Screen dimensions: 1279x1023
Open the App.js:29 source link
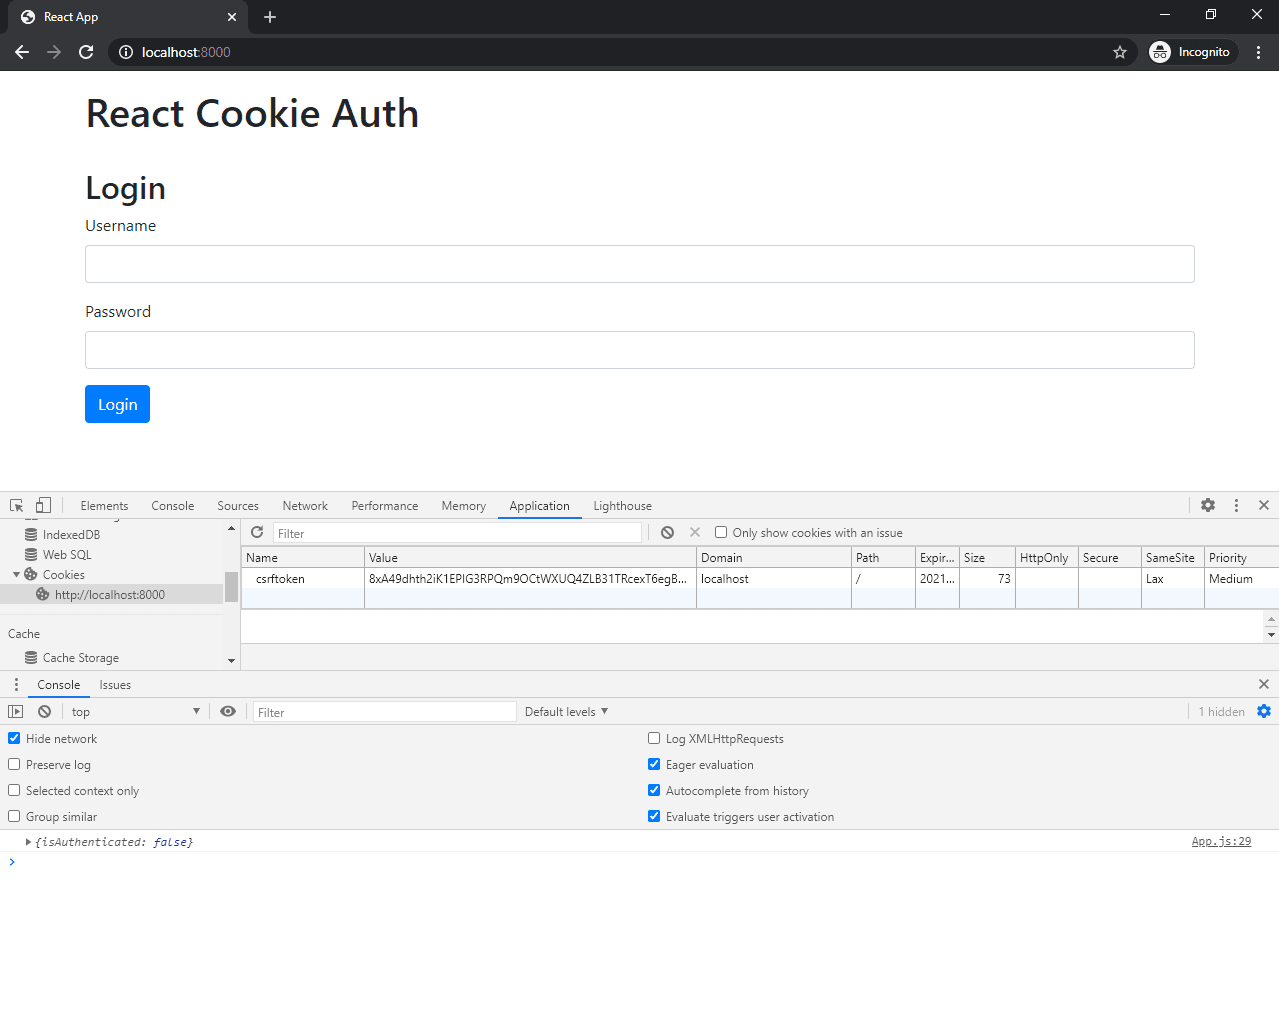1220,841
